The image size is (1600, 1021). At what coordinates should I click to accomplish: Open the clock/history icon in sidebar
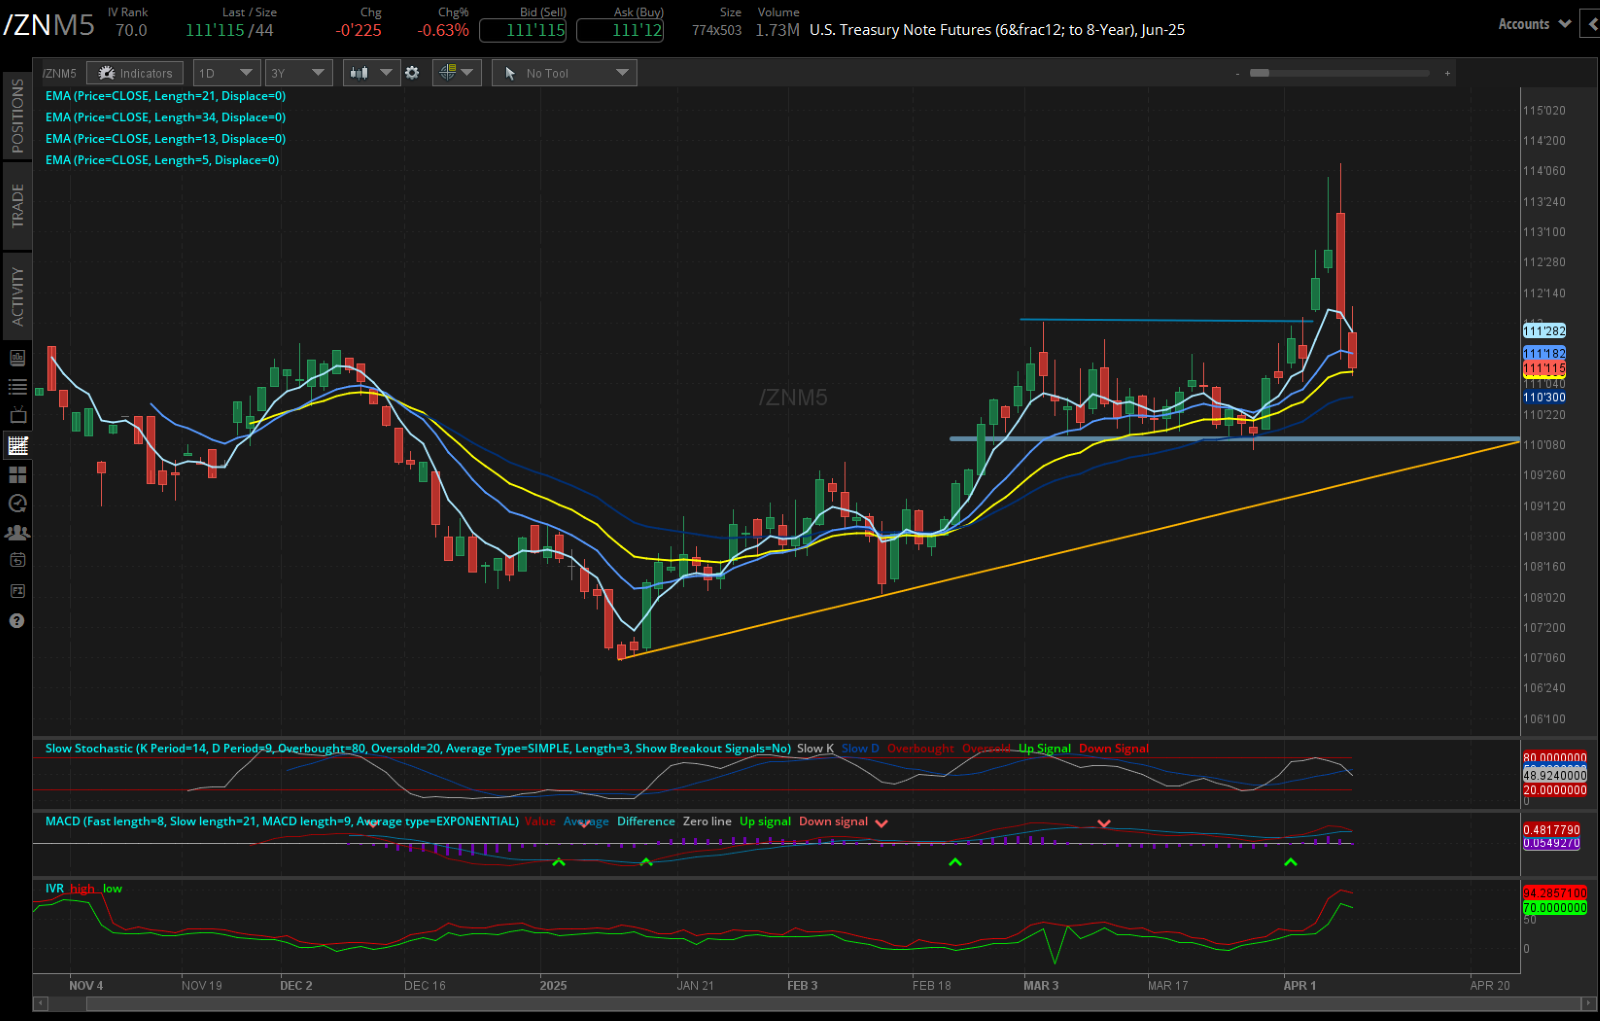17,503
